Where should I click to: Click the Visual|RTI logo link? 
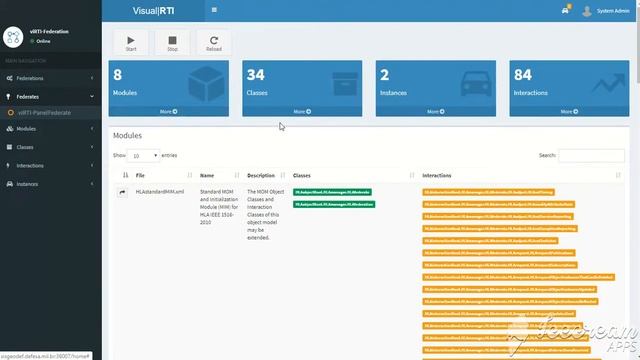153,11
